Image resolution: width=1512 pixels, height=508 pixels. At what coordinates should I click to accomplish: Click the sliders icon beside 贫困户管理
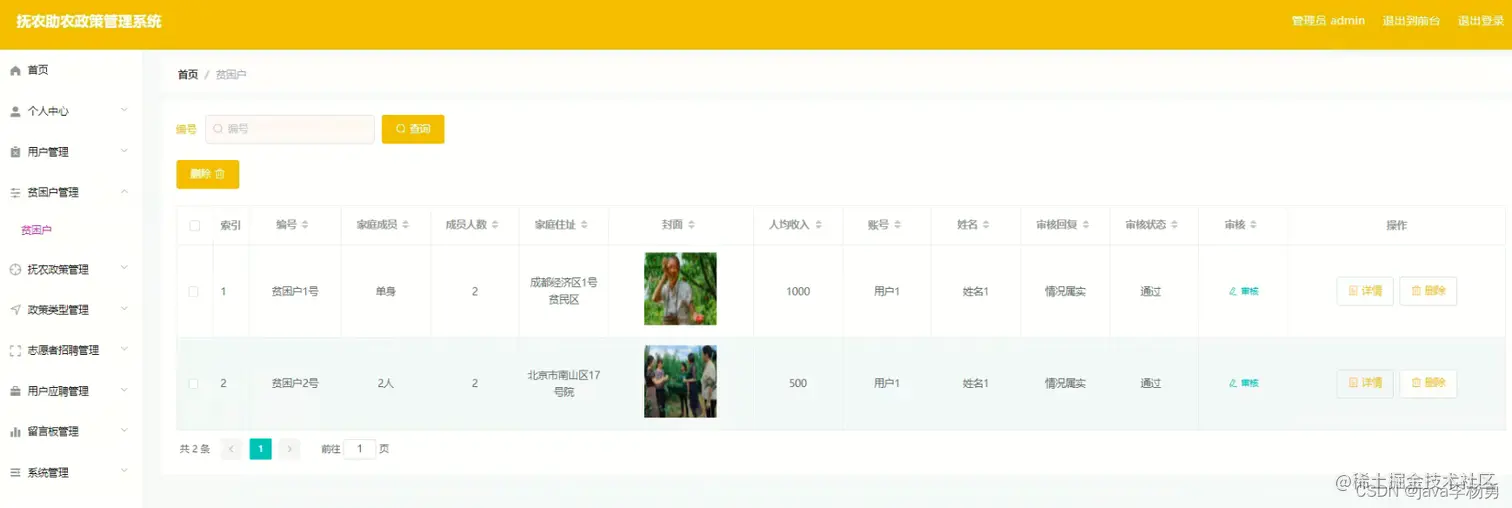tap(15, 192)
